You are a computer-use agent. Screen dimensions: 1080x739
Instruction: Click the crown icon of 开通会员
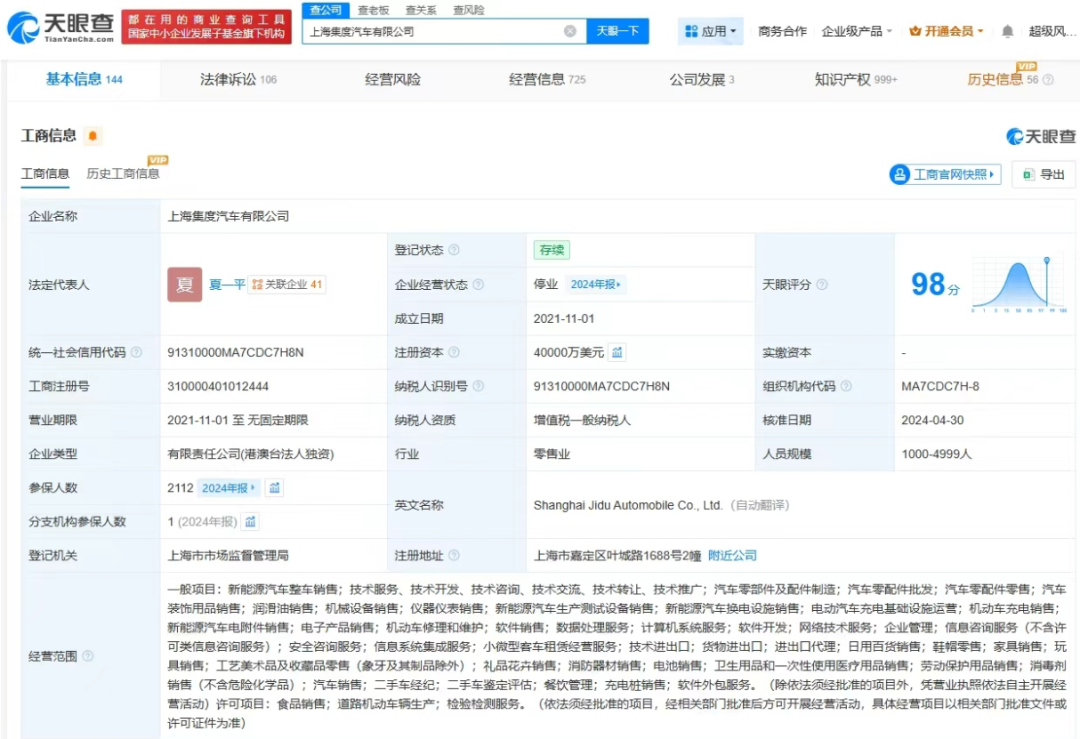[915, 31]
